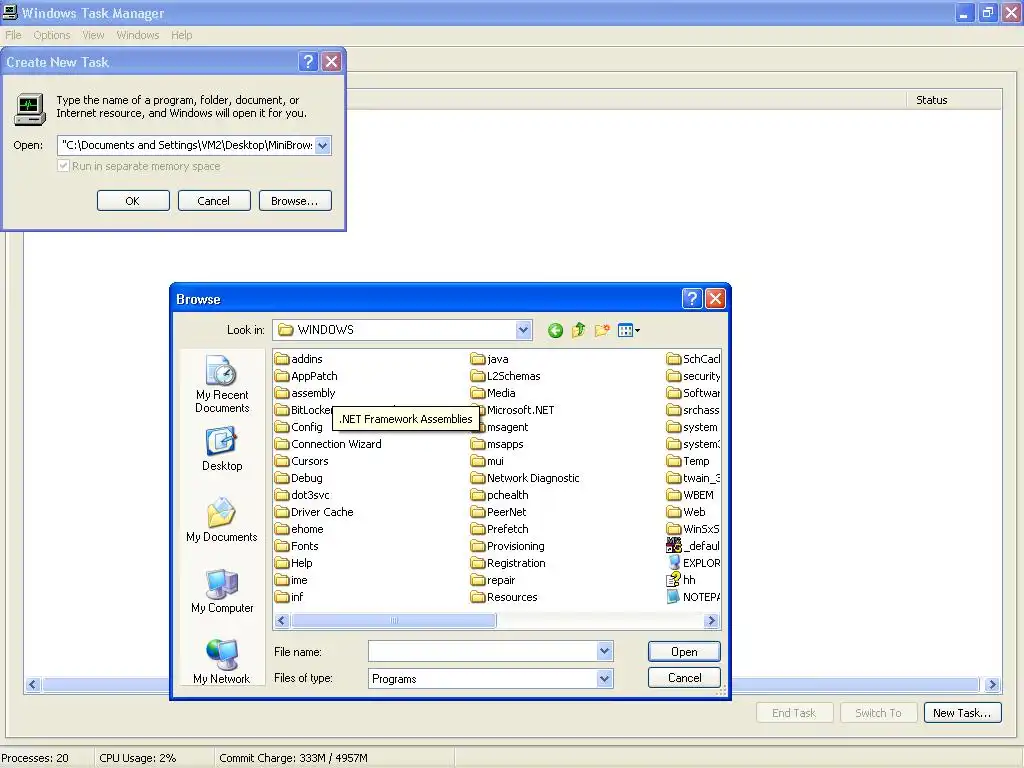Select the assembly folder
Viewport: 1024px width, 768px height.
[305, 393]
